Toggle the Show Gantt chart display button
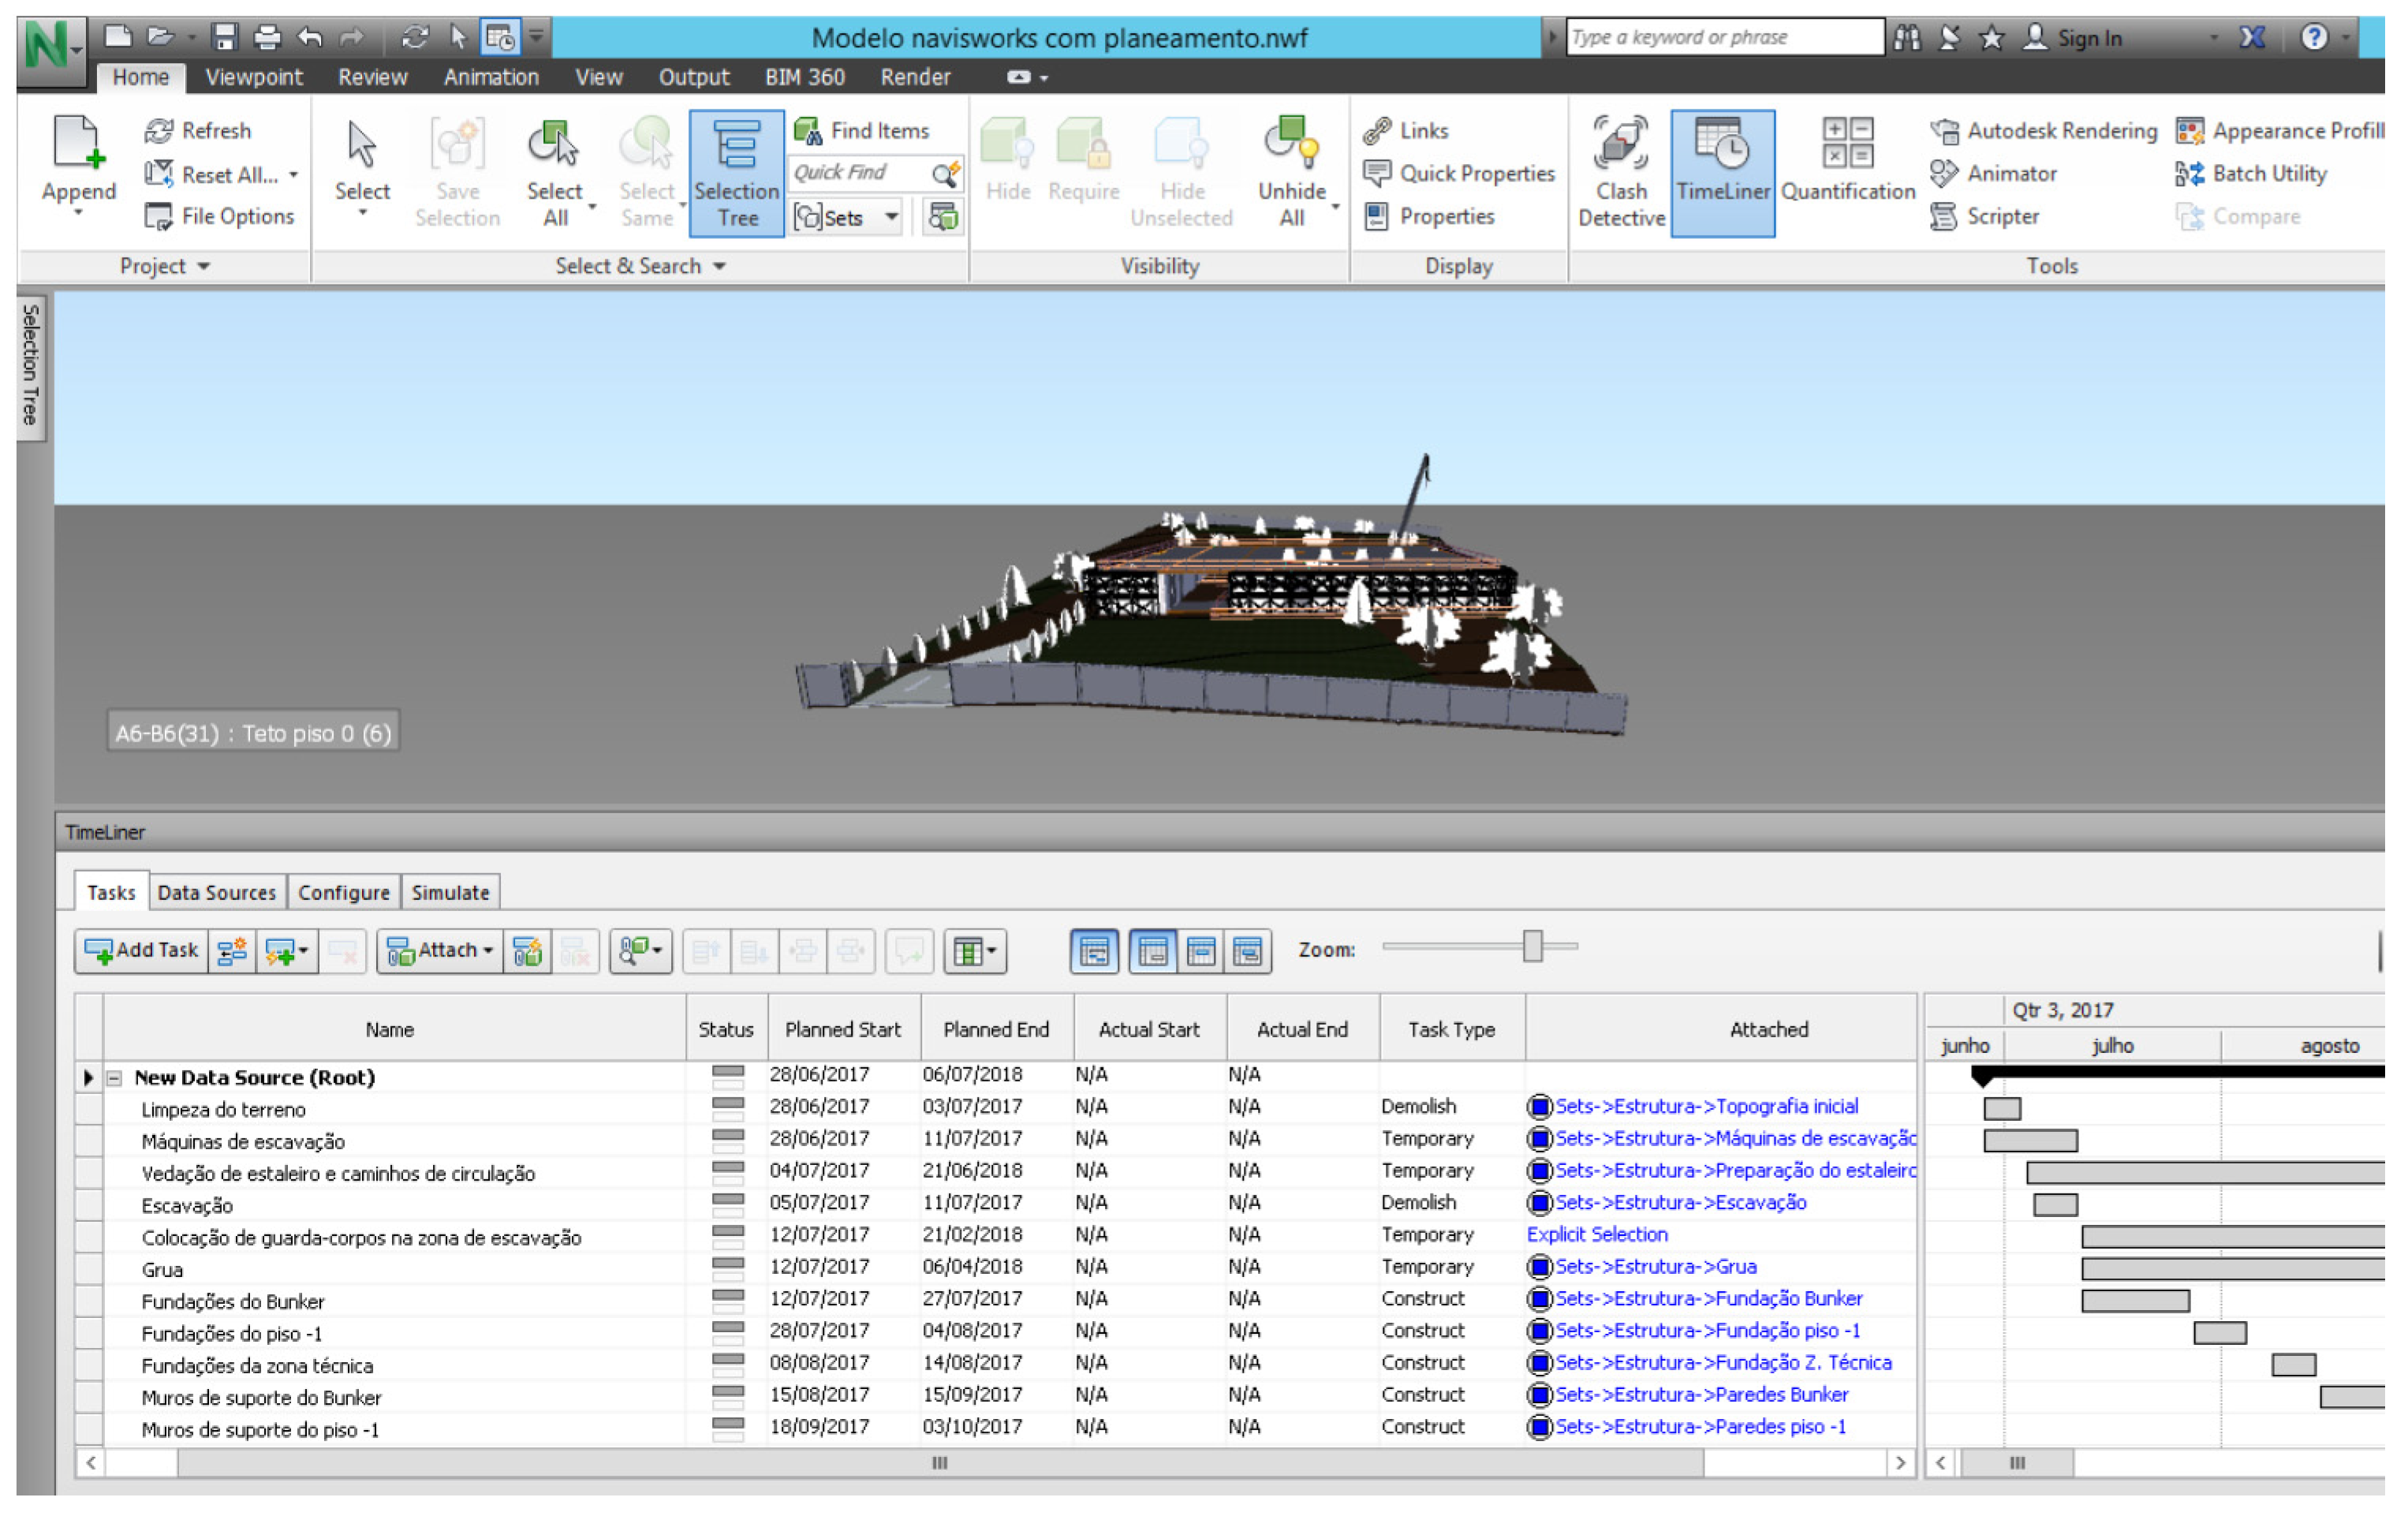The height and width of the screenshot is (1516, 2408). tap(1094, 951)
